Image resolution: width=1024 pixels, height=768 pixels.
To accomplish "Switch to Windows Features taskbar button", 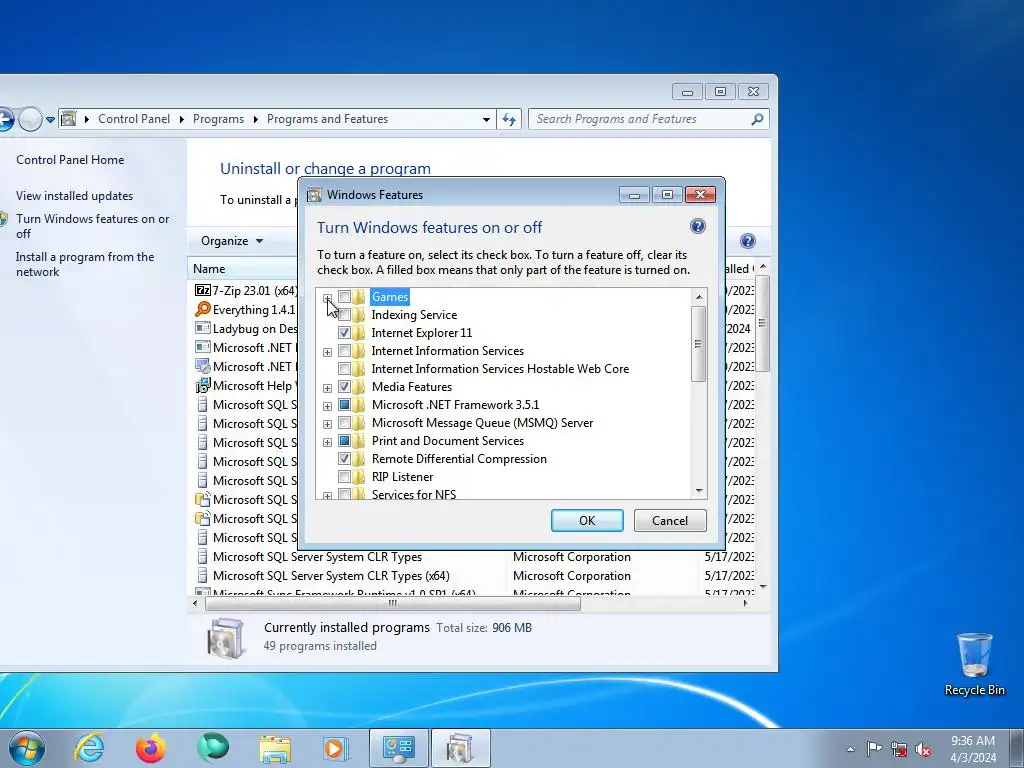I will (460, 748).
